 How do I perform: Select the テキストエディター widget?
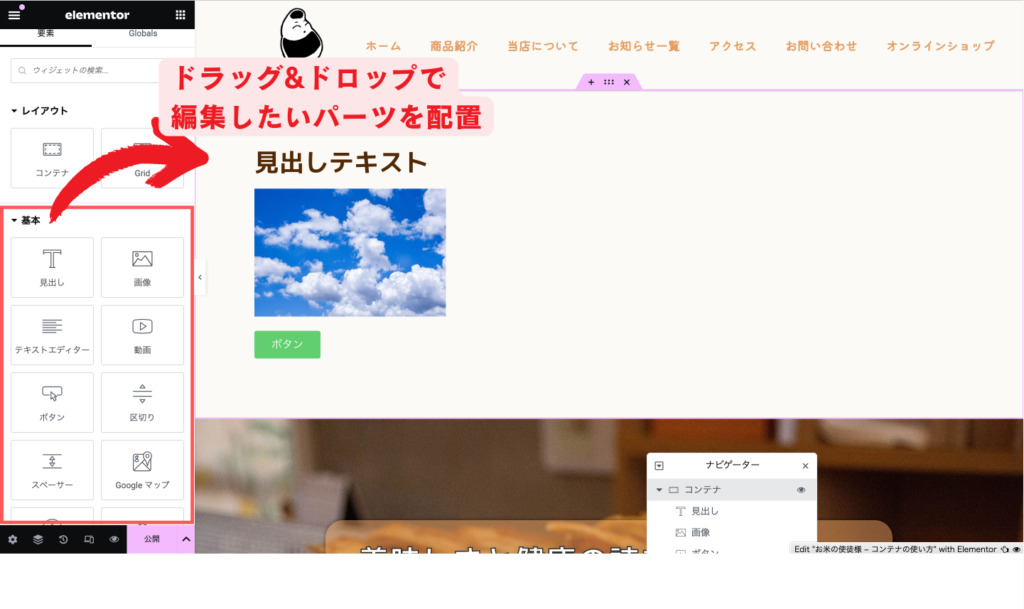click(52, 335)
